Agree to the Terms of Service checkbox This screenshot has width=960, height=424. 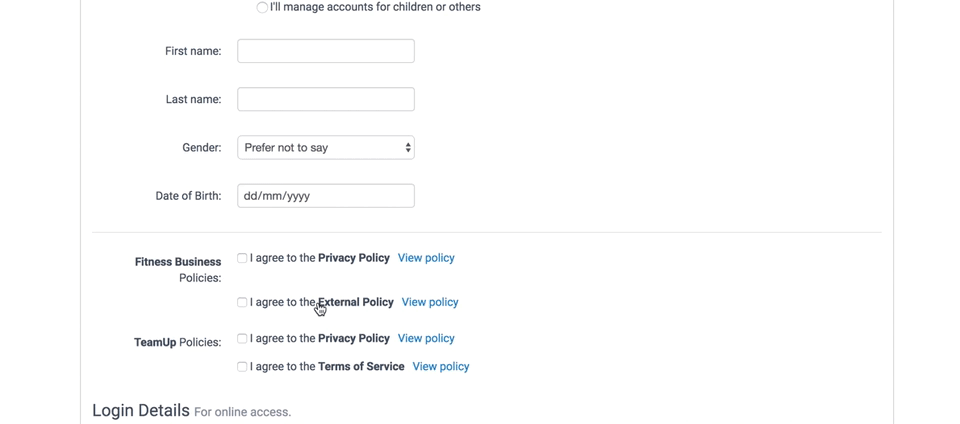click(242, 367)
